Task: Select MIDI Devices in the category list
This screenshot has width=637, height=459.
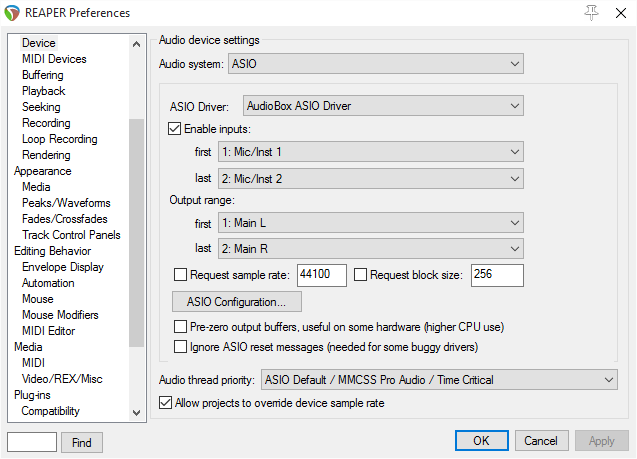Action: [x=54, y=59]
